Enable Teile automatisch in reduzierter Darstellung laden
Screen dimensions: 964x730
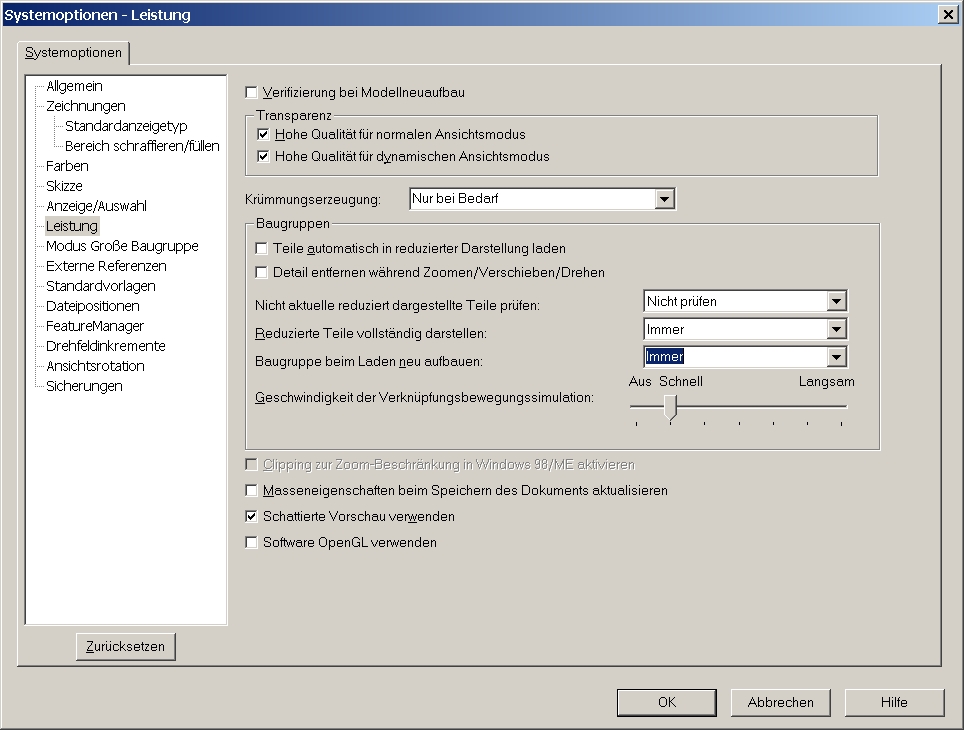pyautogui.click(x=261, y=248)
